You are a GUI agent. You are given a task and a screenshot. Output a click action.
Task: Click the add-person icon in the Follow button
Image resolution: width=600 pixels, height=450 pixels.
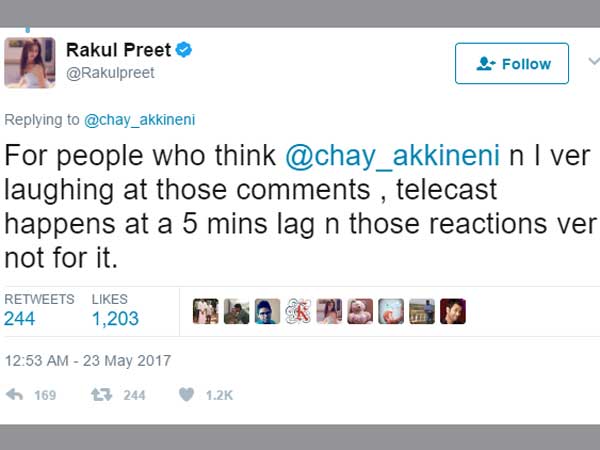tap(486, 64)
